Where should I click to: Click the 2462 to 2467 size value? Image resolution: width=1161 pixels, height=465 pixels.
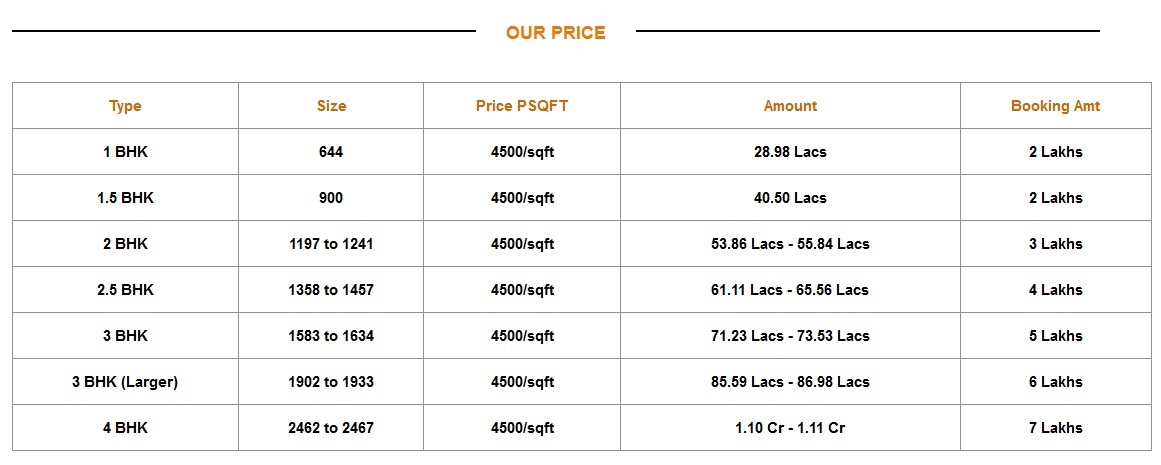coord(331,428)
